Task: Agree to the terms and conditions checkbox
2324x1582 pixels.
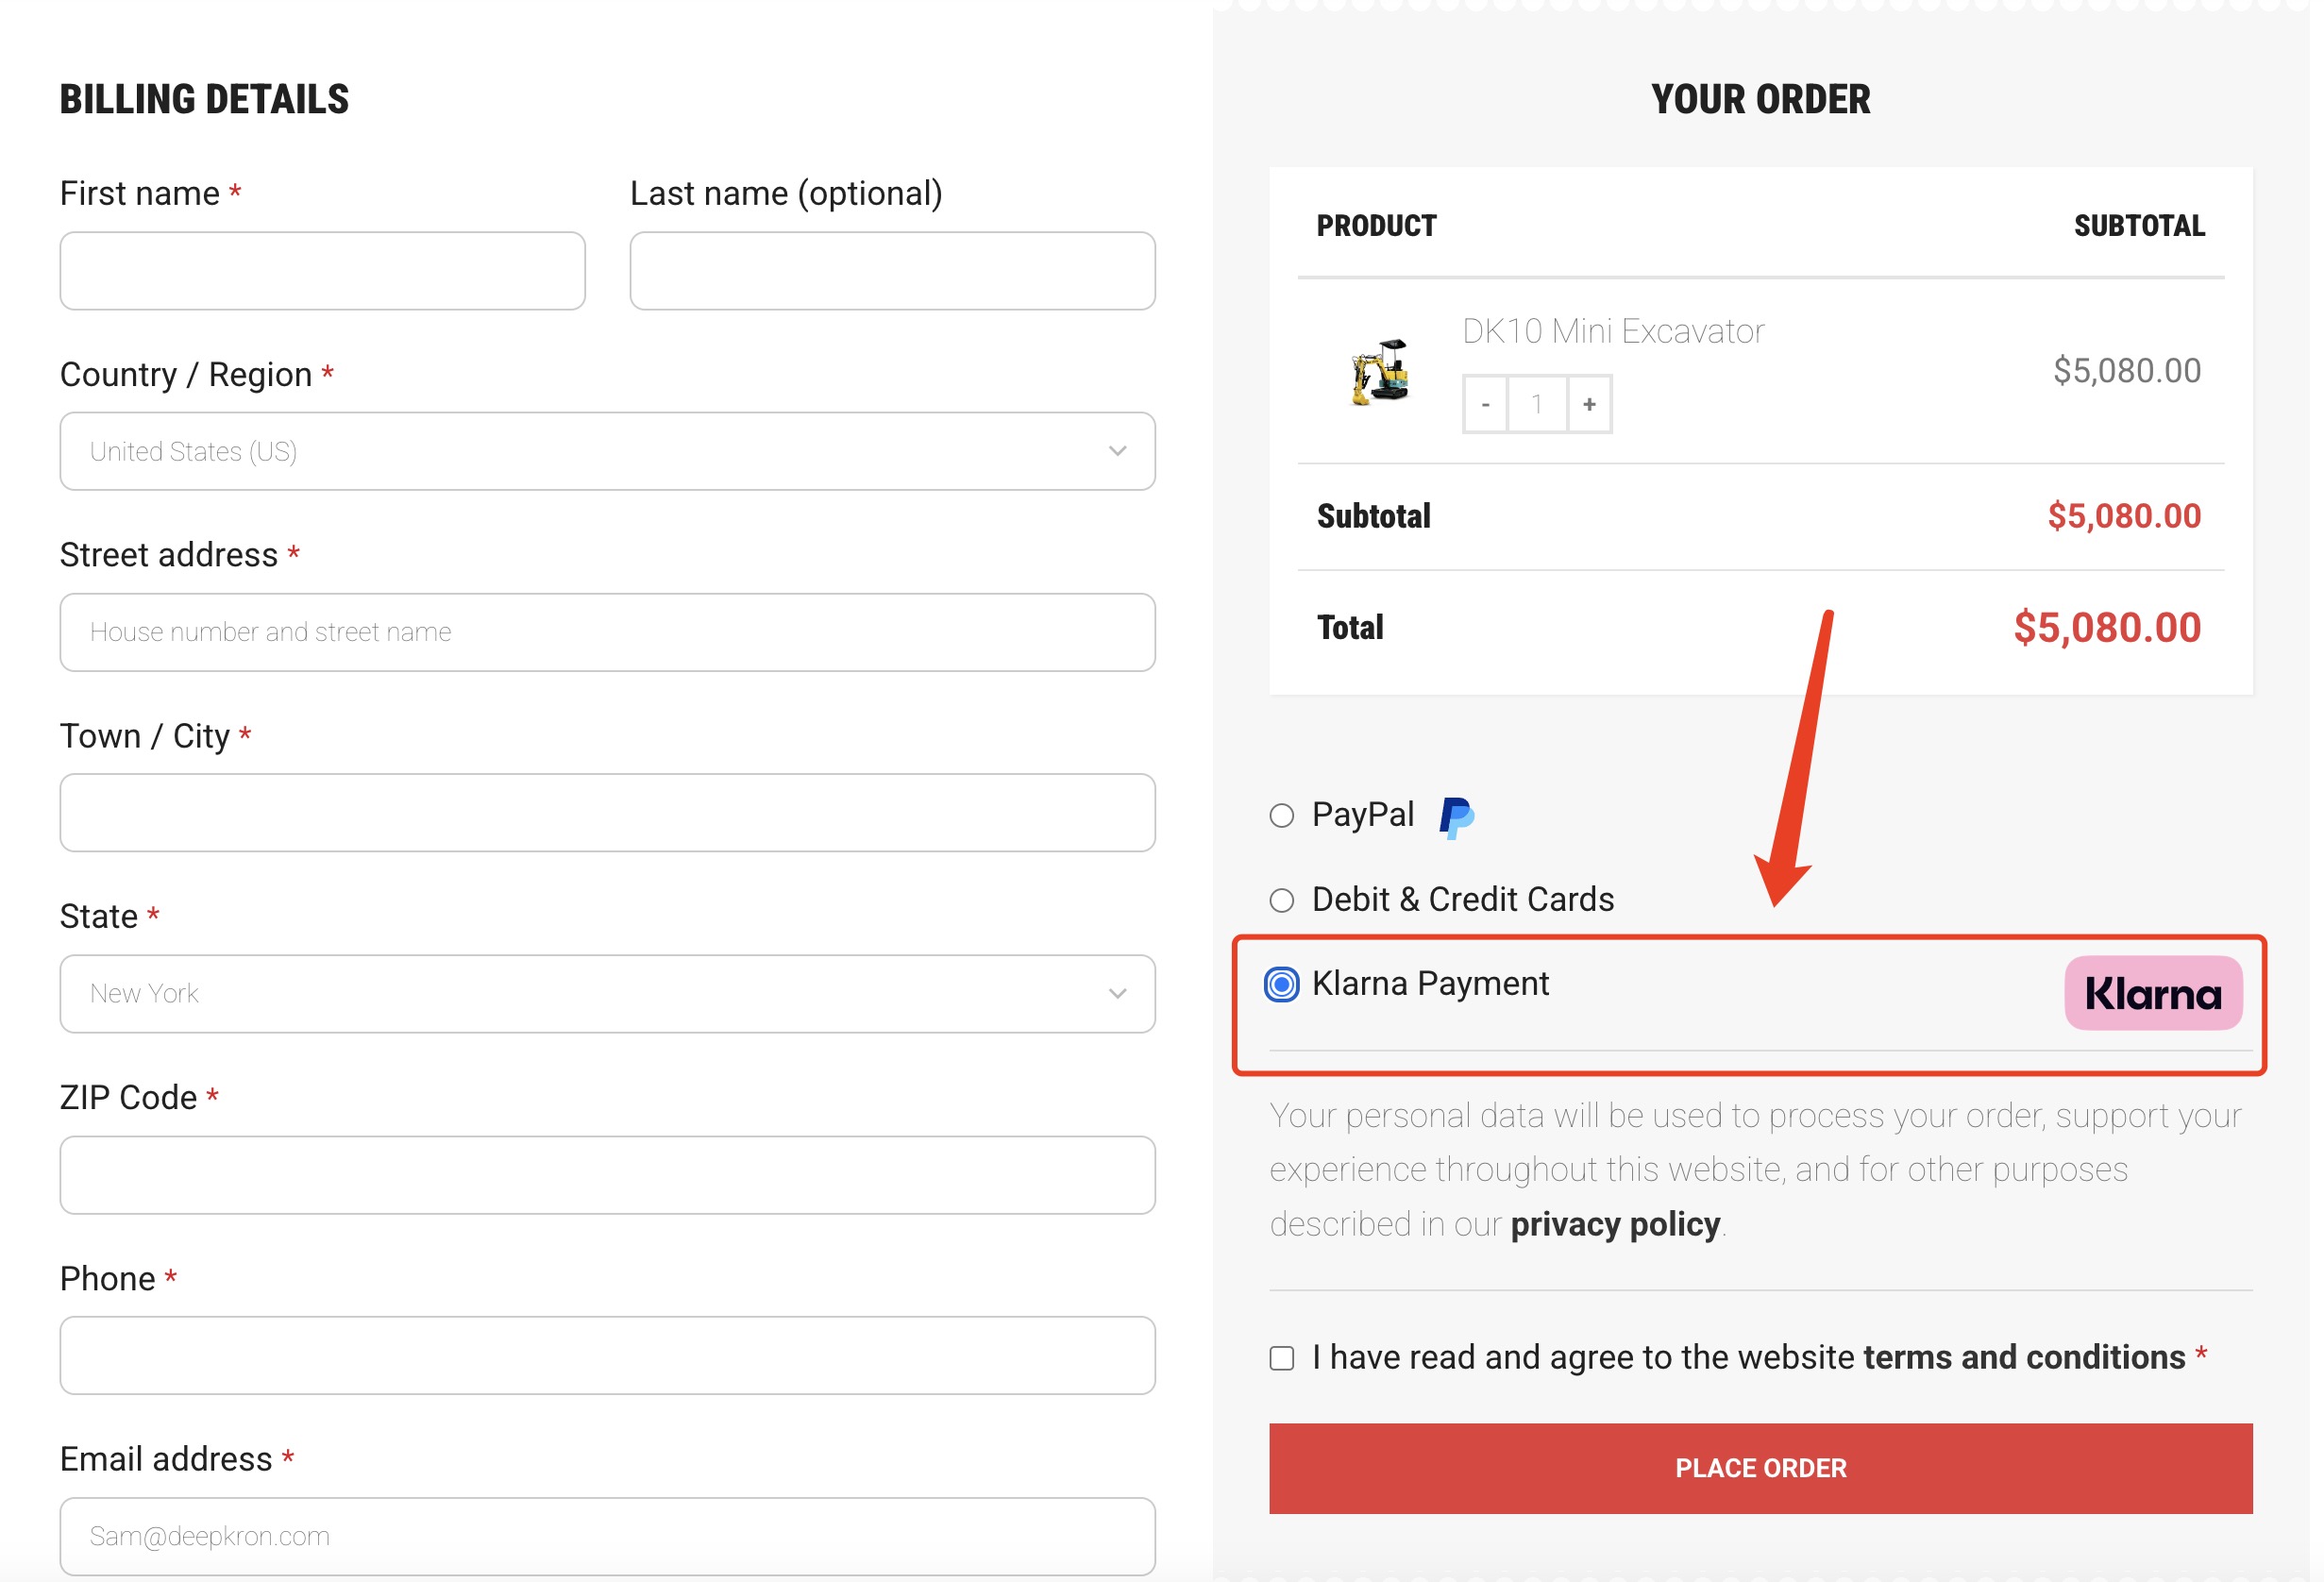Action: click(1282, 1358)
